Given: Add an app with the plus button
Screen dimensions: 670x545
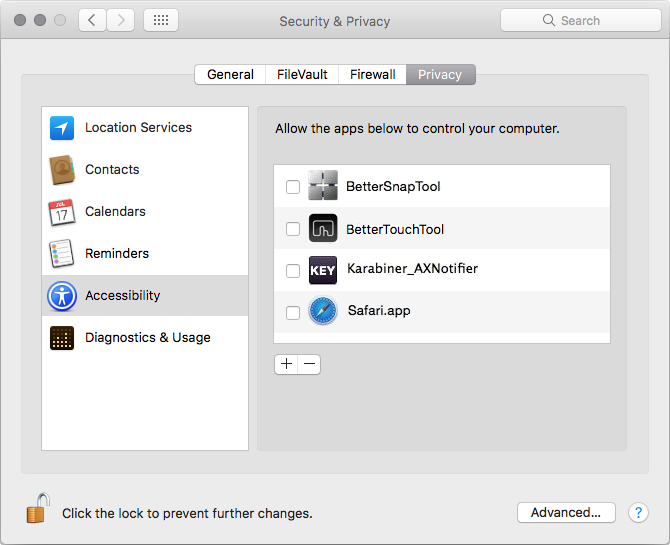Looking at the screenshot, I should pos(286,364).
